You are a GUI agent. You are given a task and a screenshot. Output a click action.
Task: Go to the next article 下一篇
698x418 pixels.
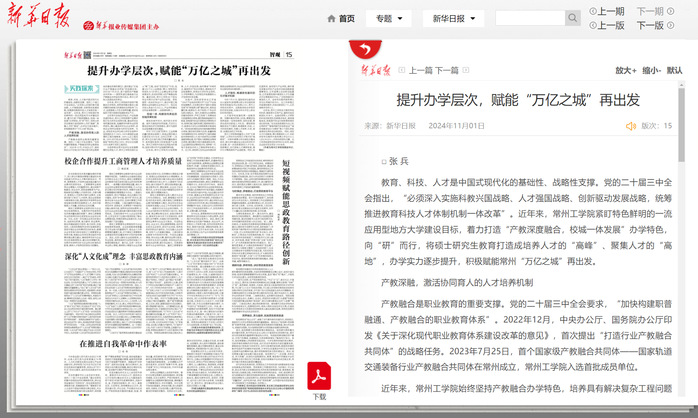click(x=446, y=70)
